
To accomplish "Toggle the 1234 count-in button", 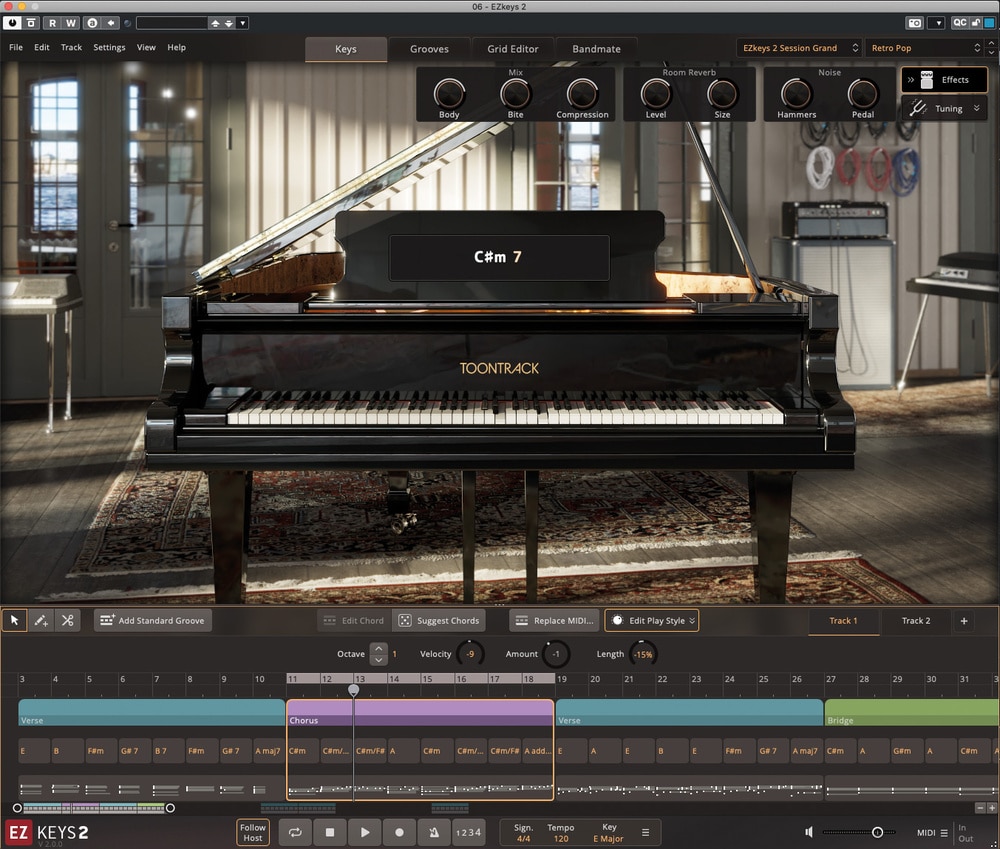I will [468, 832].
